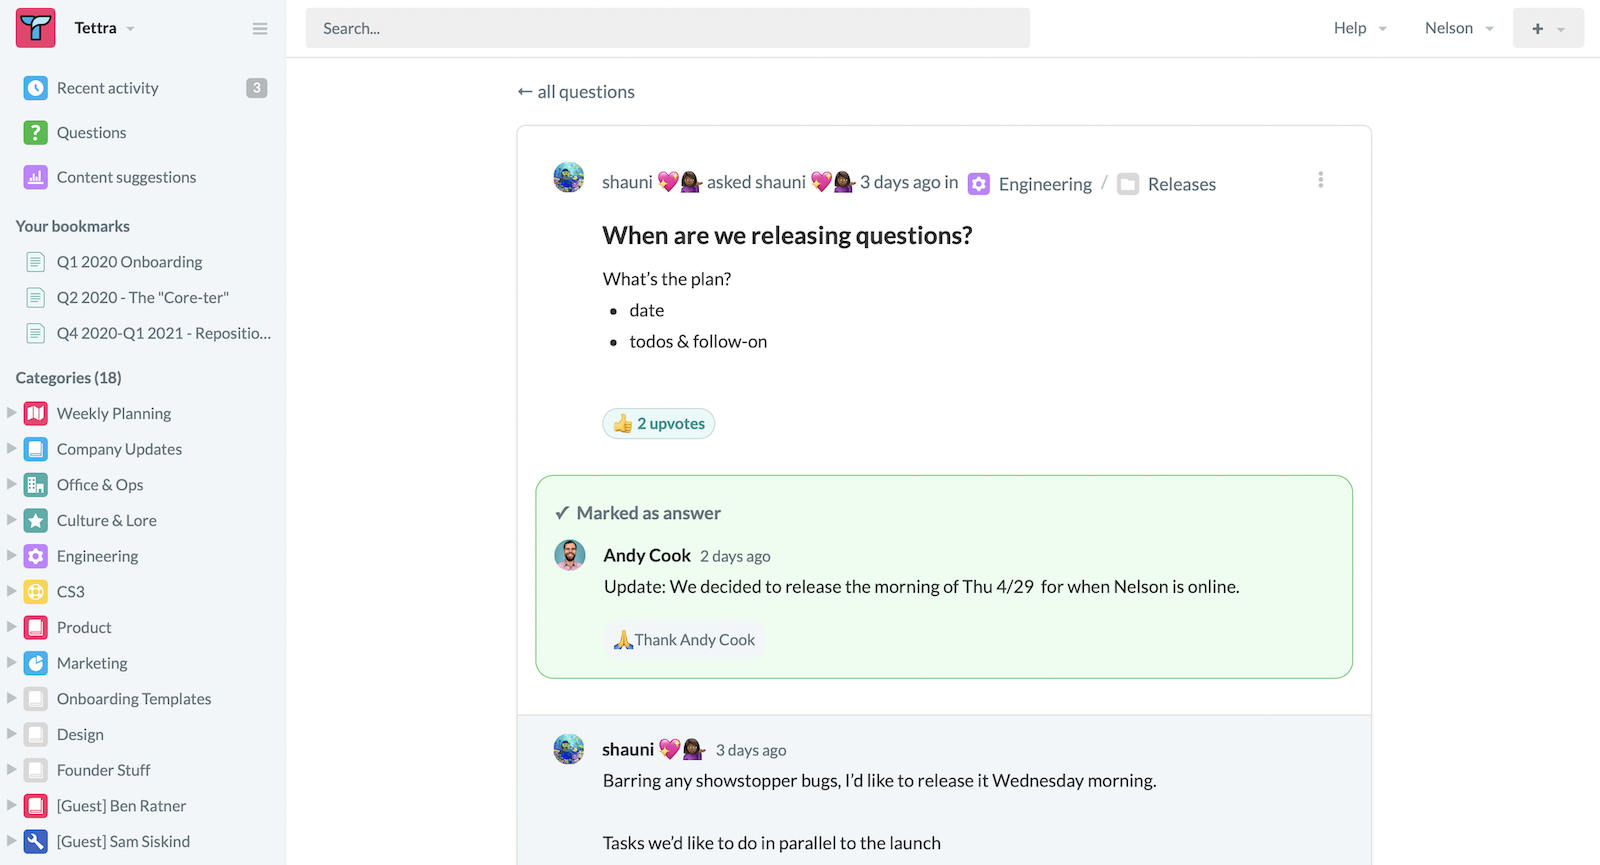Click the Product category icon
1600x865 pixels.
pyautogui.click(x=36, y=627)
